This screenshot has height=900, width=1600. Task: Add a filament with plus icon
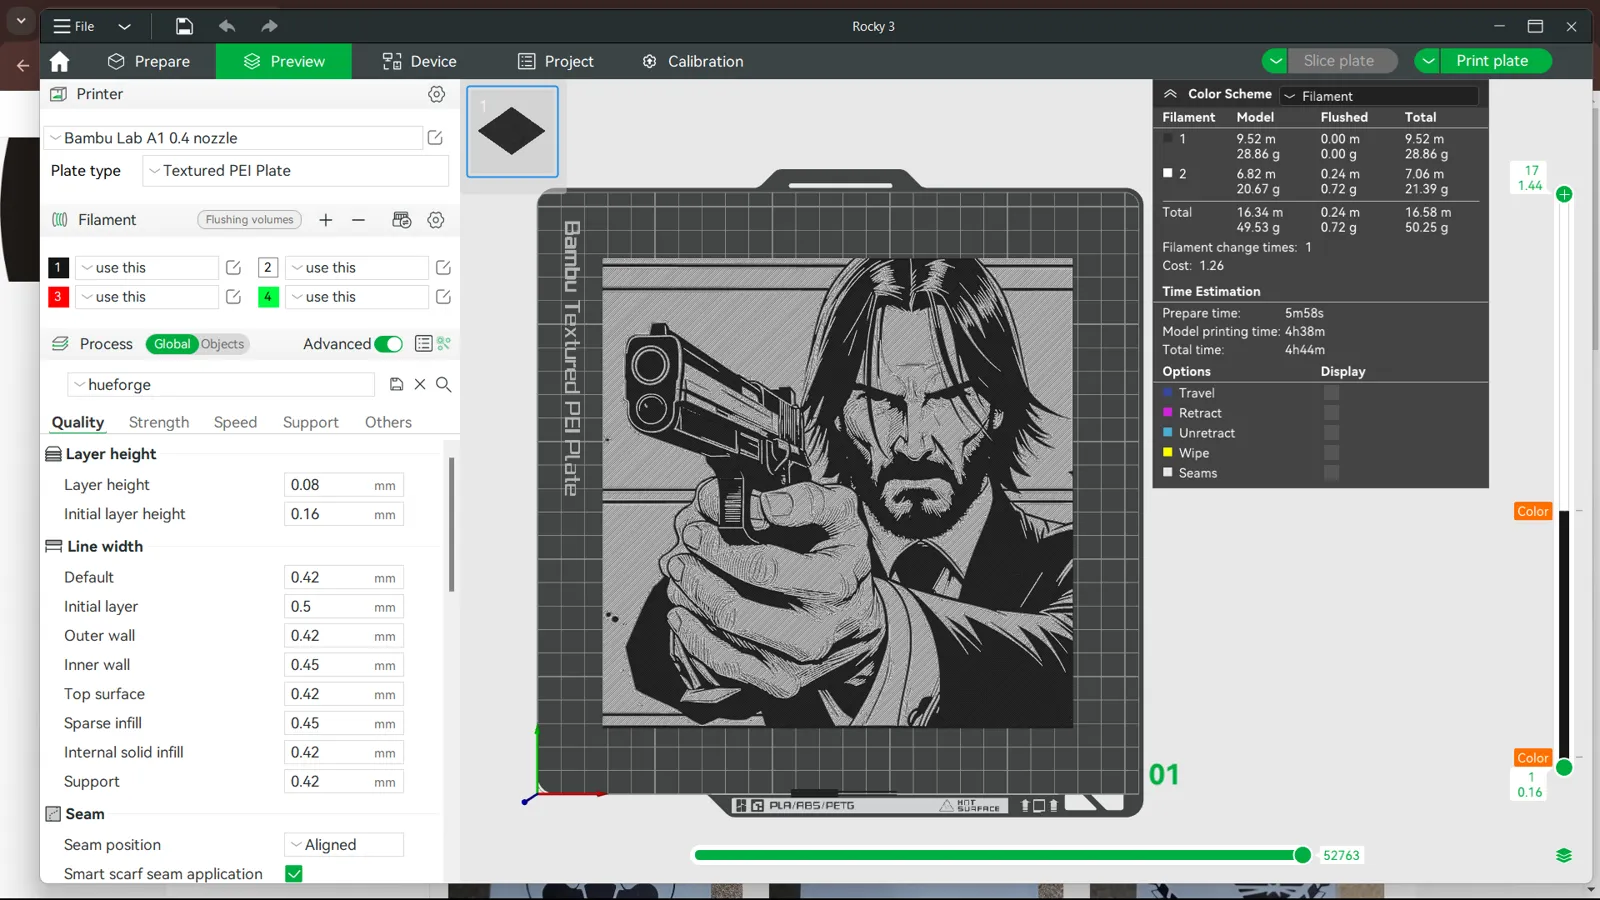326,220
